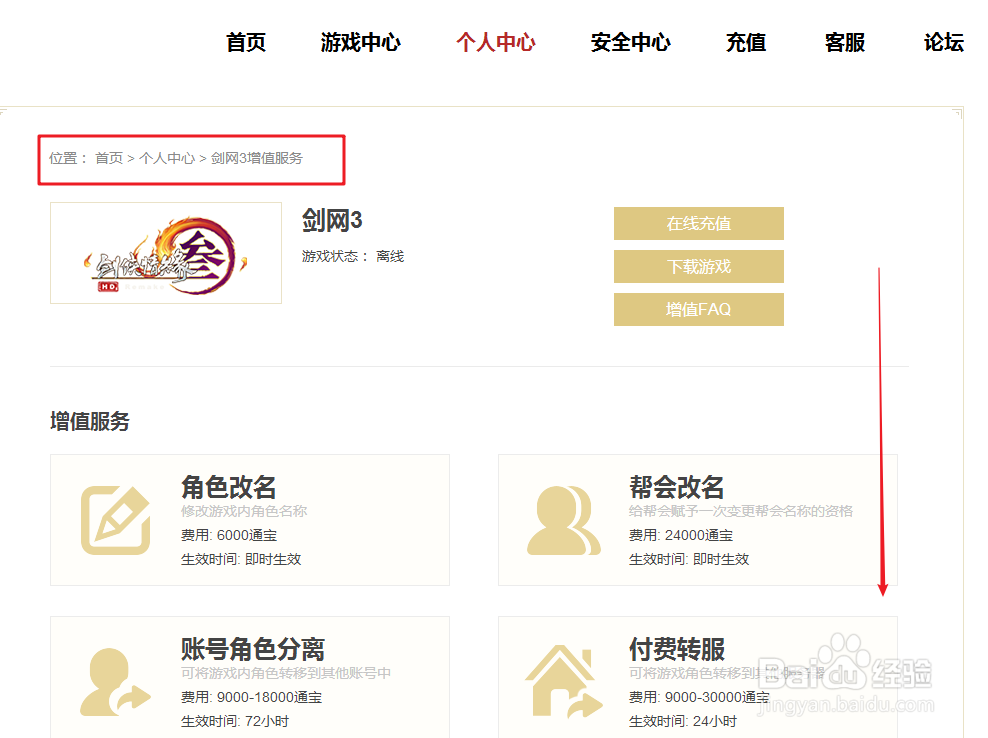Viewport: 988px width, 738px height.
Task: Click the 剑网3 game title heading
Action: [332, 221]
